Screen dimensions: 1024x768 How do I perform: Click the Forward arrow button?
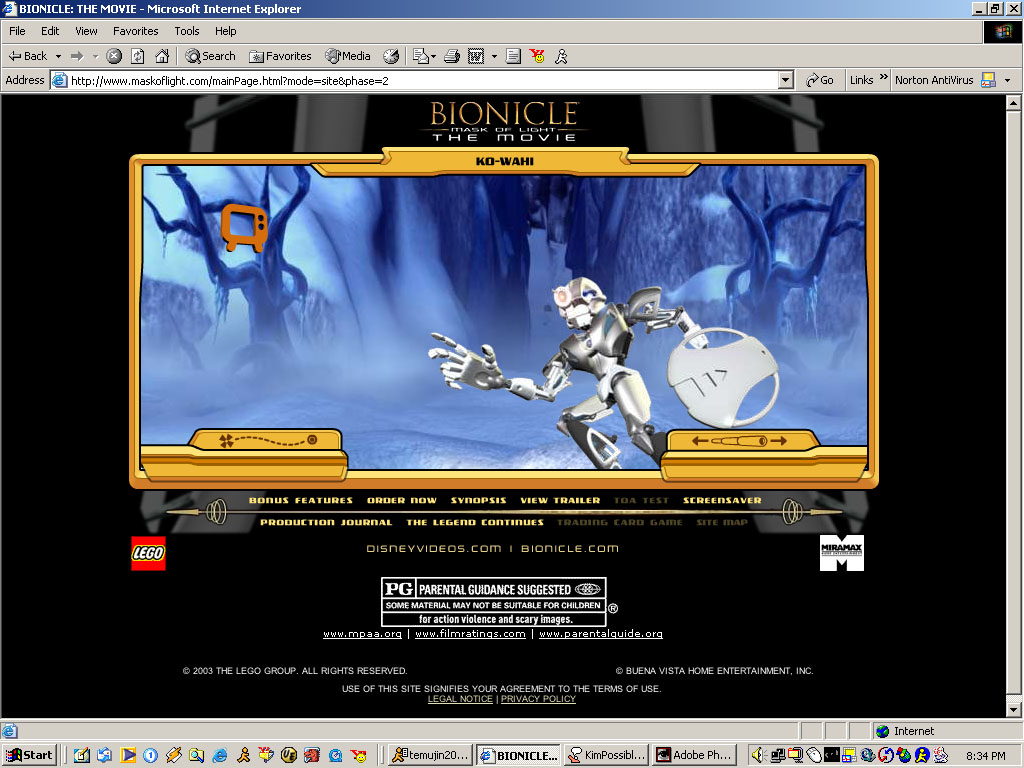click(77, 56)
